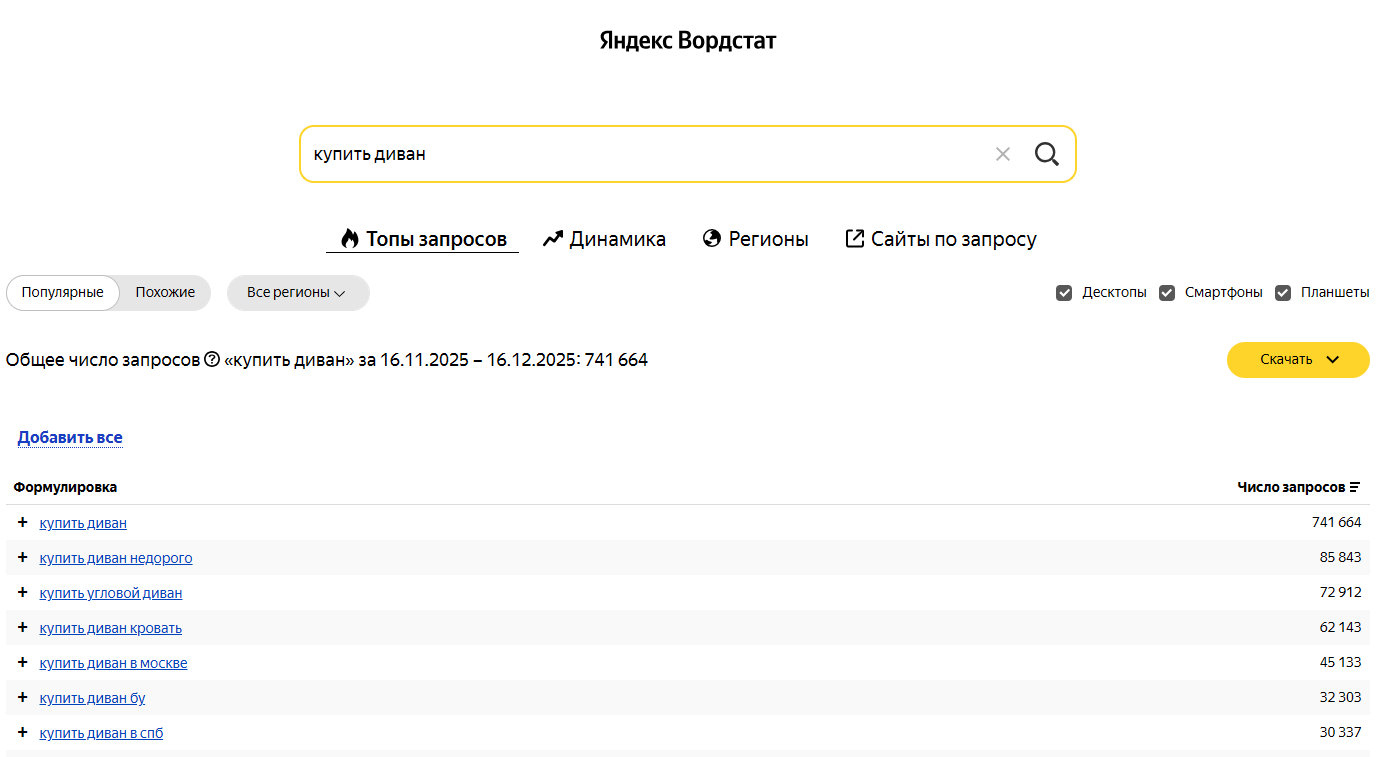Add 'купить диван недорого' using its plus icon
The image size is (1381, 757).
coord(23,558)
